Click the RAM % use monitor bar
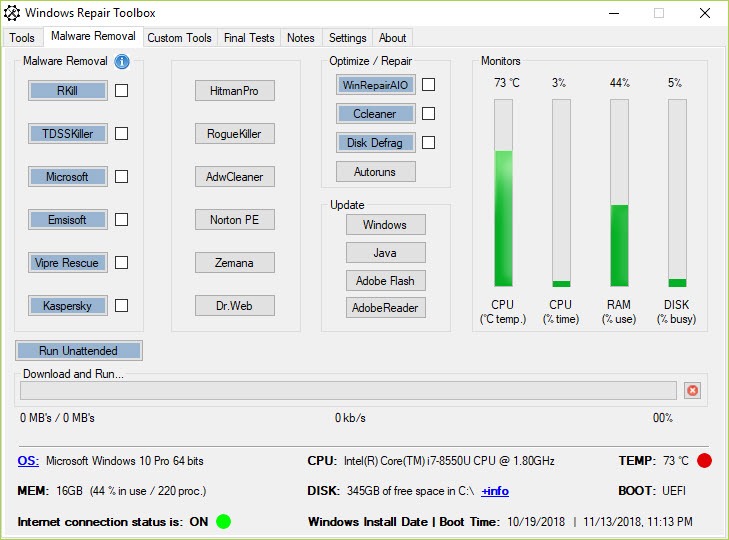The image size is (729, 540). 619,193
